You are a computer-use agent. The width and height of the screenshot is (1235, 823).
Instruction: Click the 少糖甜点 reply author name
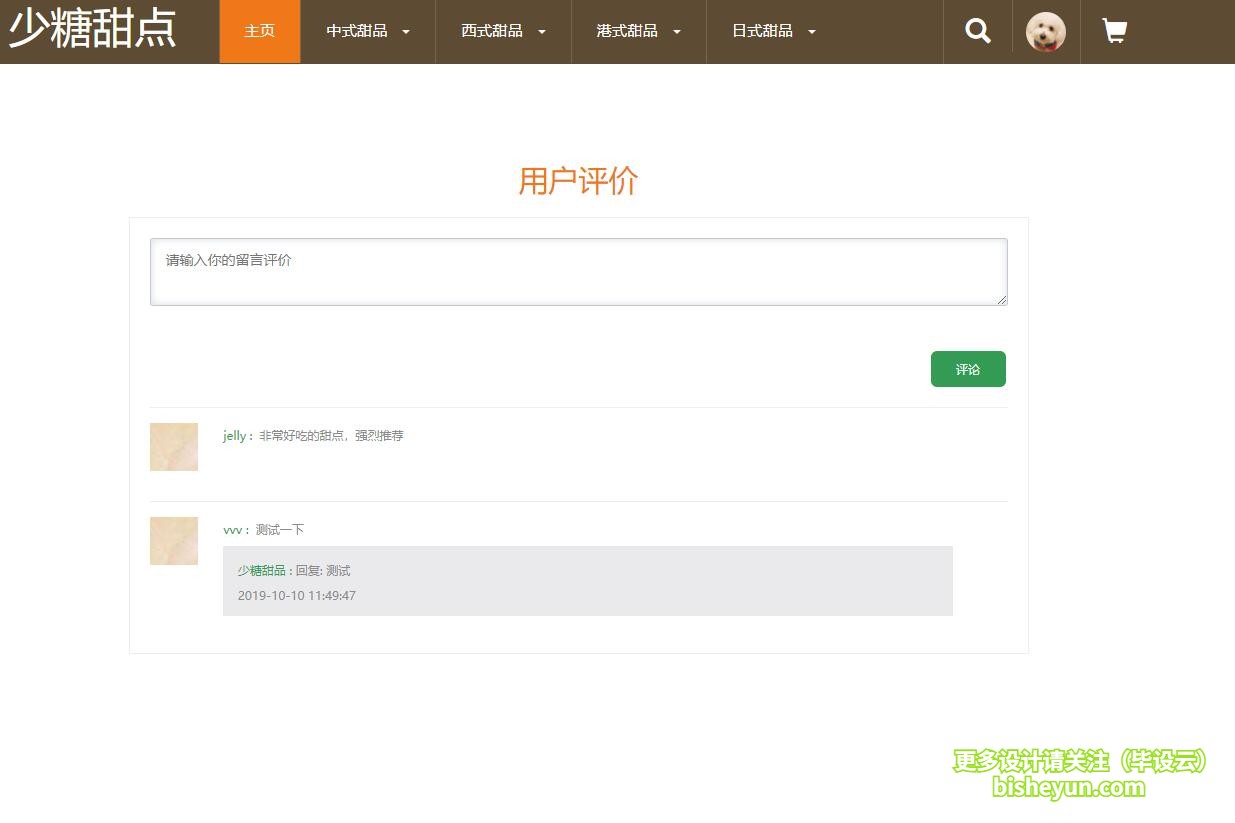[x=262, y=571]
